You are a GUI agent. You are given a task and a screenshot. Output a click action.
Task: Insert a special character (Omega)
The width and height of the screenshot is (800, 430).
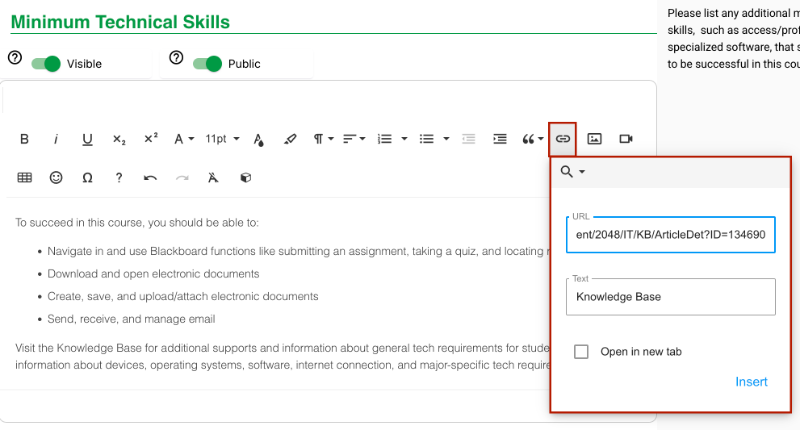87,178
